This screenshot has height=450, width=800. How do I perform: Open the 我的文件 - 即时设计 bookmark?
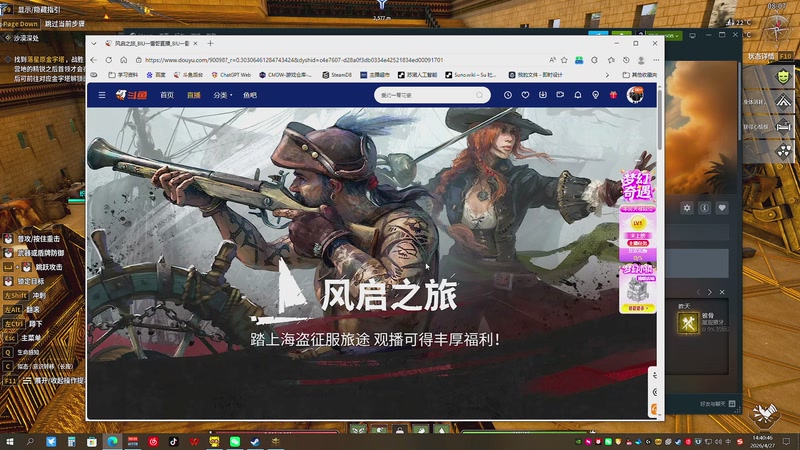(x=536, y=74)
